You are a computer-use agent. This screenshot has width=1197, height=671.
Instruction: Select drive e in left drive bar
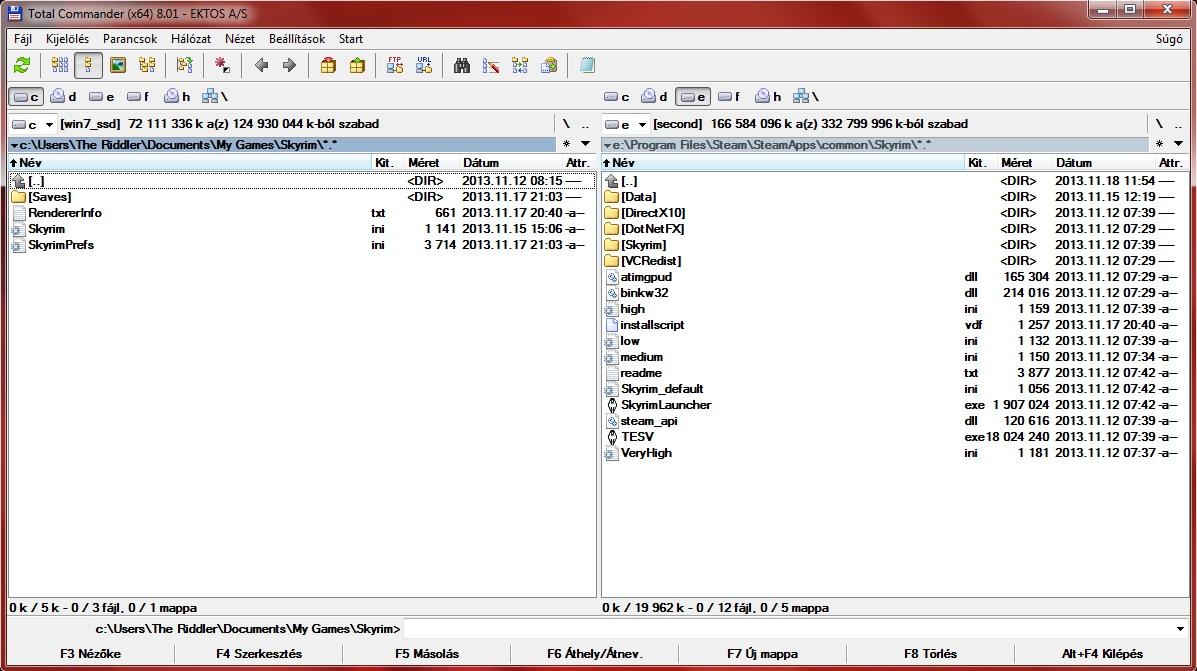tap(102, 97)
